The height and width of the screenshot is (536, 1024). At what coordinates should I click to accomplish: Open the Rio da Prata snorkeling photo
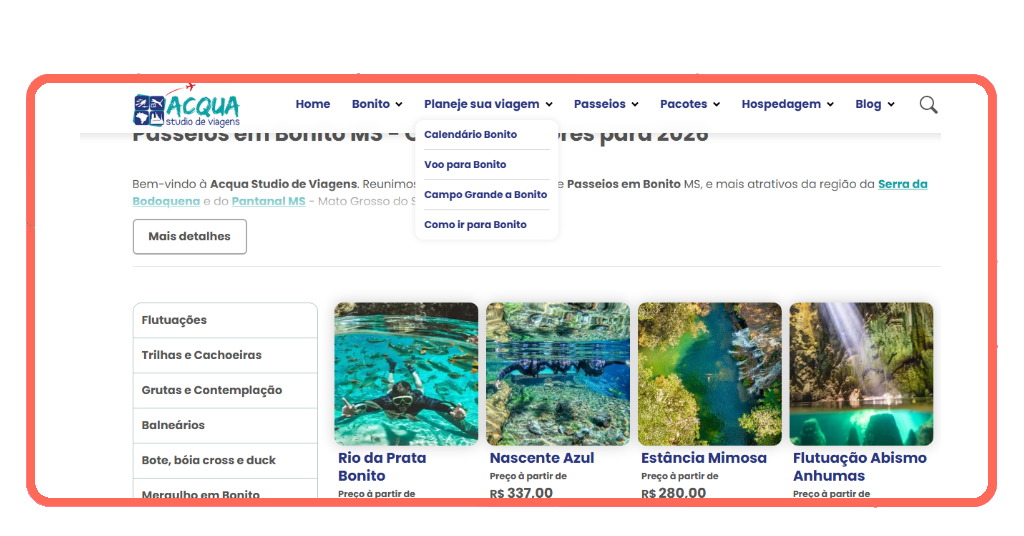coord(406,374)
